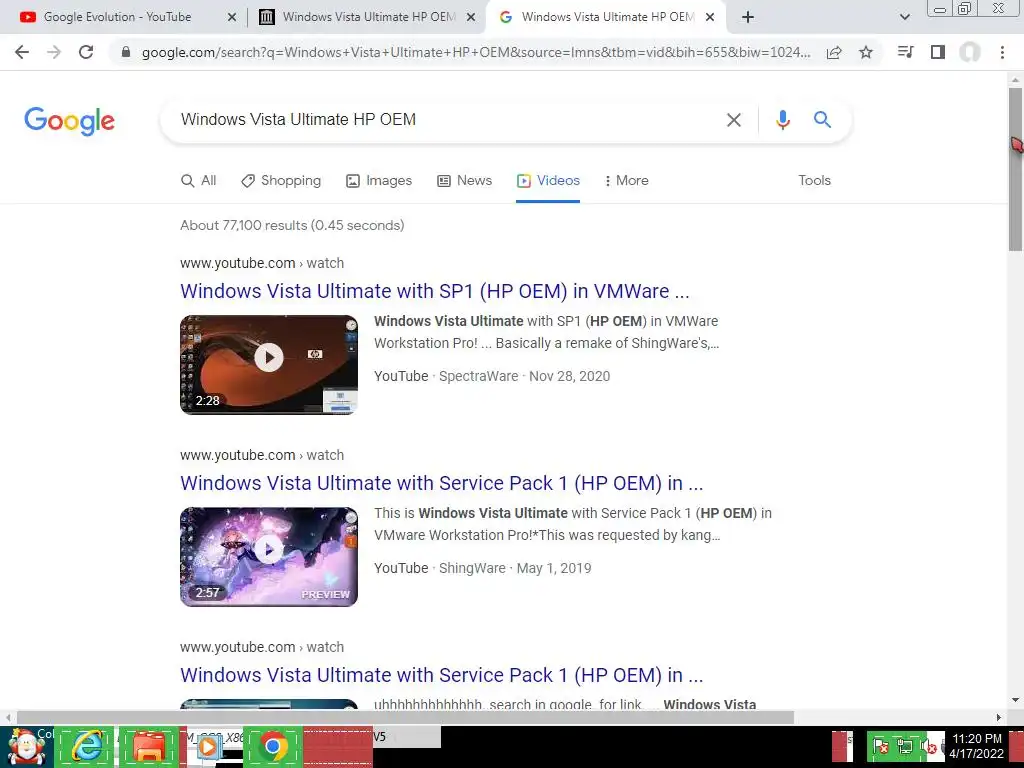Click the address bar URL text
1024x768 pixels.
476,52
